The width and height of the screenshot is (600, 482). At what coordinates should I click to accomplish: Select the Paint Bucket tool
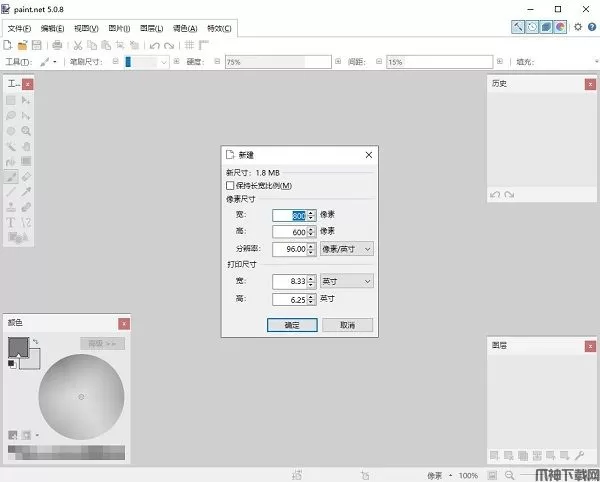(11, 161)
